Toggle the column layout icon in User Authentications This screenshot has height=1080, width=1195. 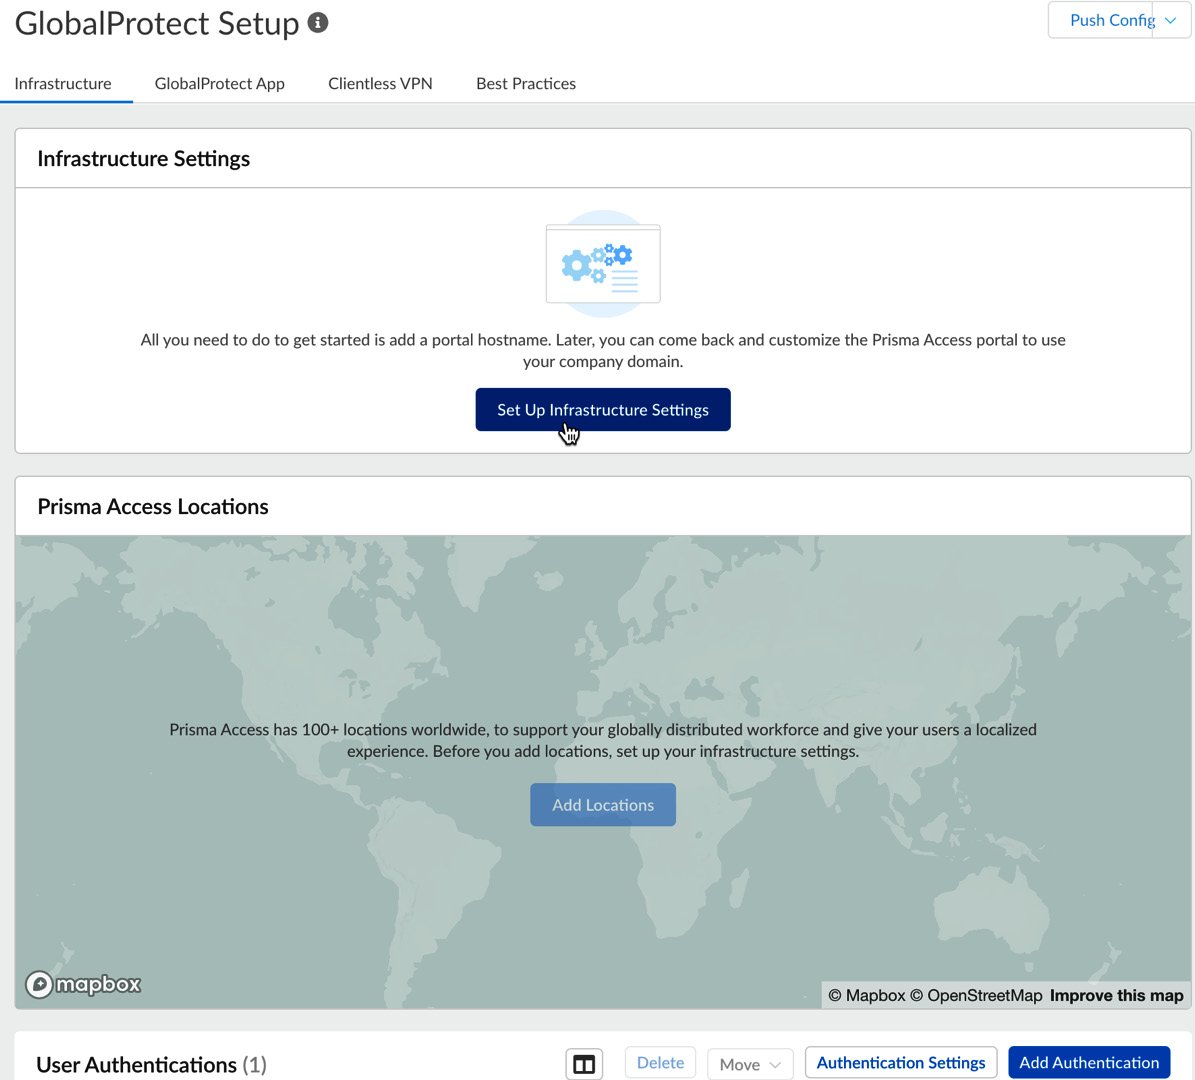[x=584, y=1064]
